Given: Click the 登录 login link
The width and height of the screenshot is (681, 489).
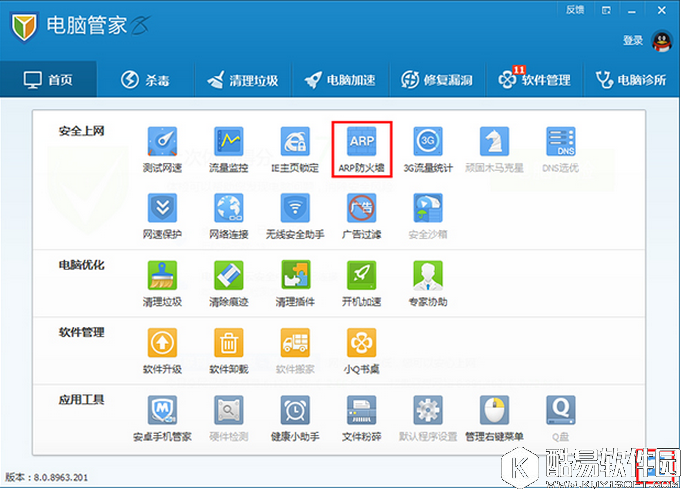Looking at the screenshot, I should tap(633, 40).
